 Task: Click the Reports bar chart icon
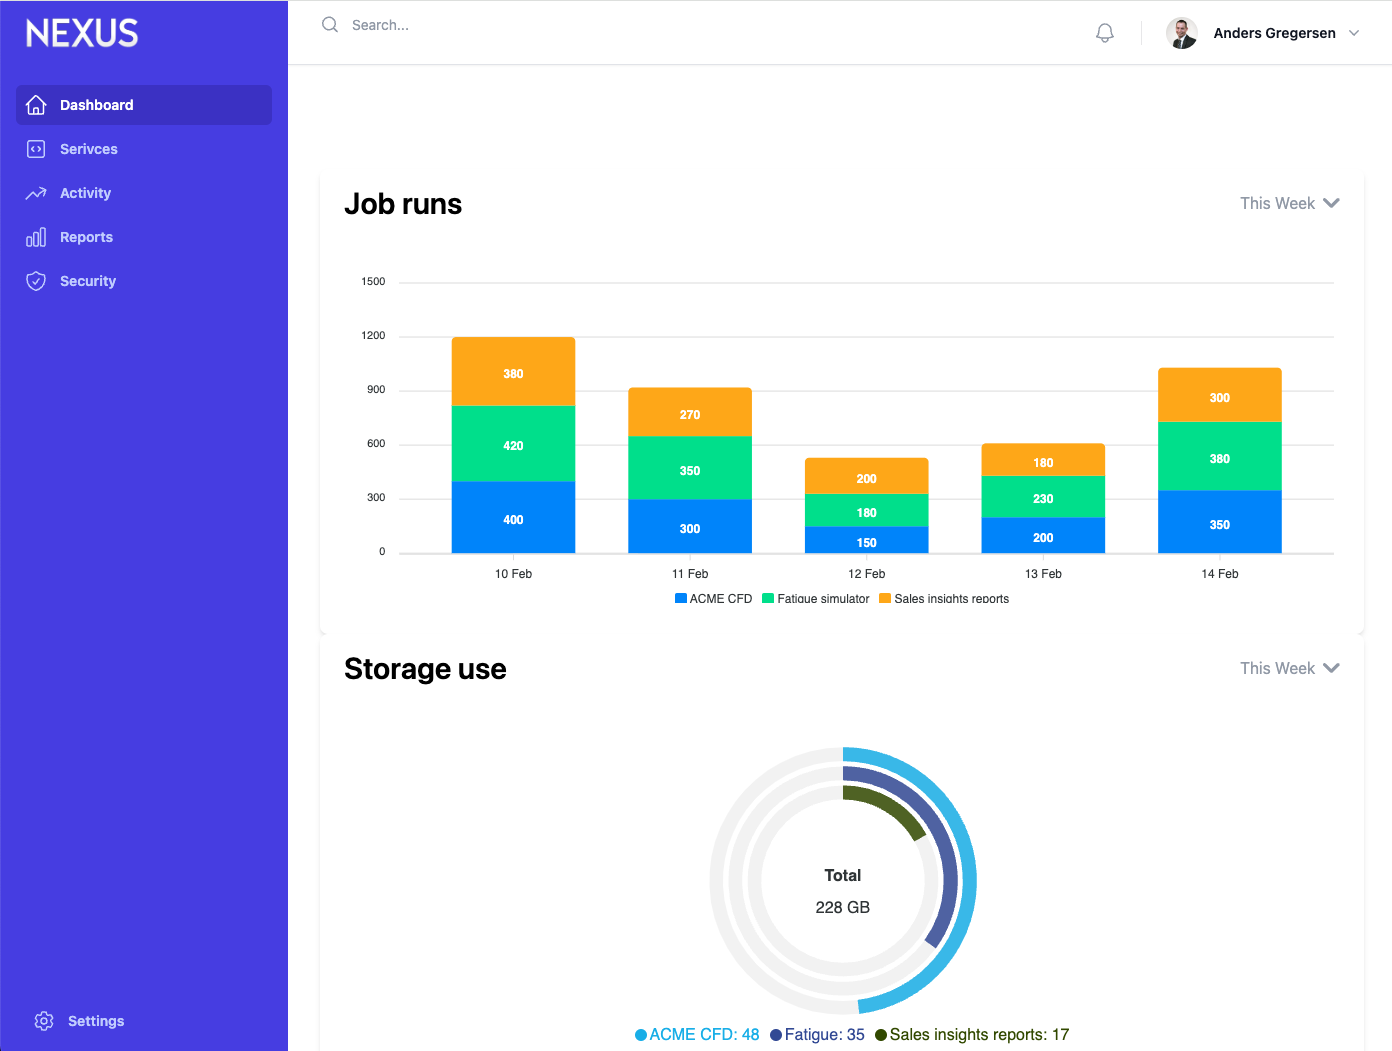(36, 237)
